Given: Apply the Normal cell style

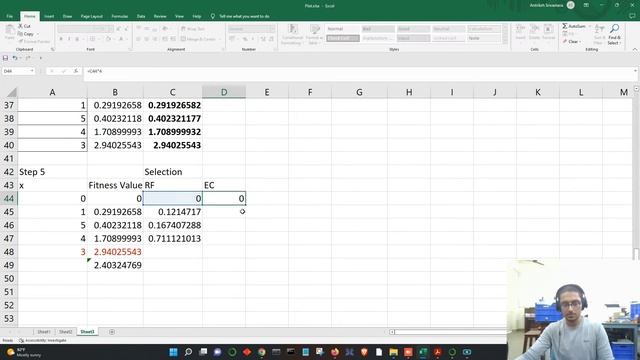Looking at the screenshot, I should 343,29.
